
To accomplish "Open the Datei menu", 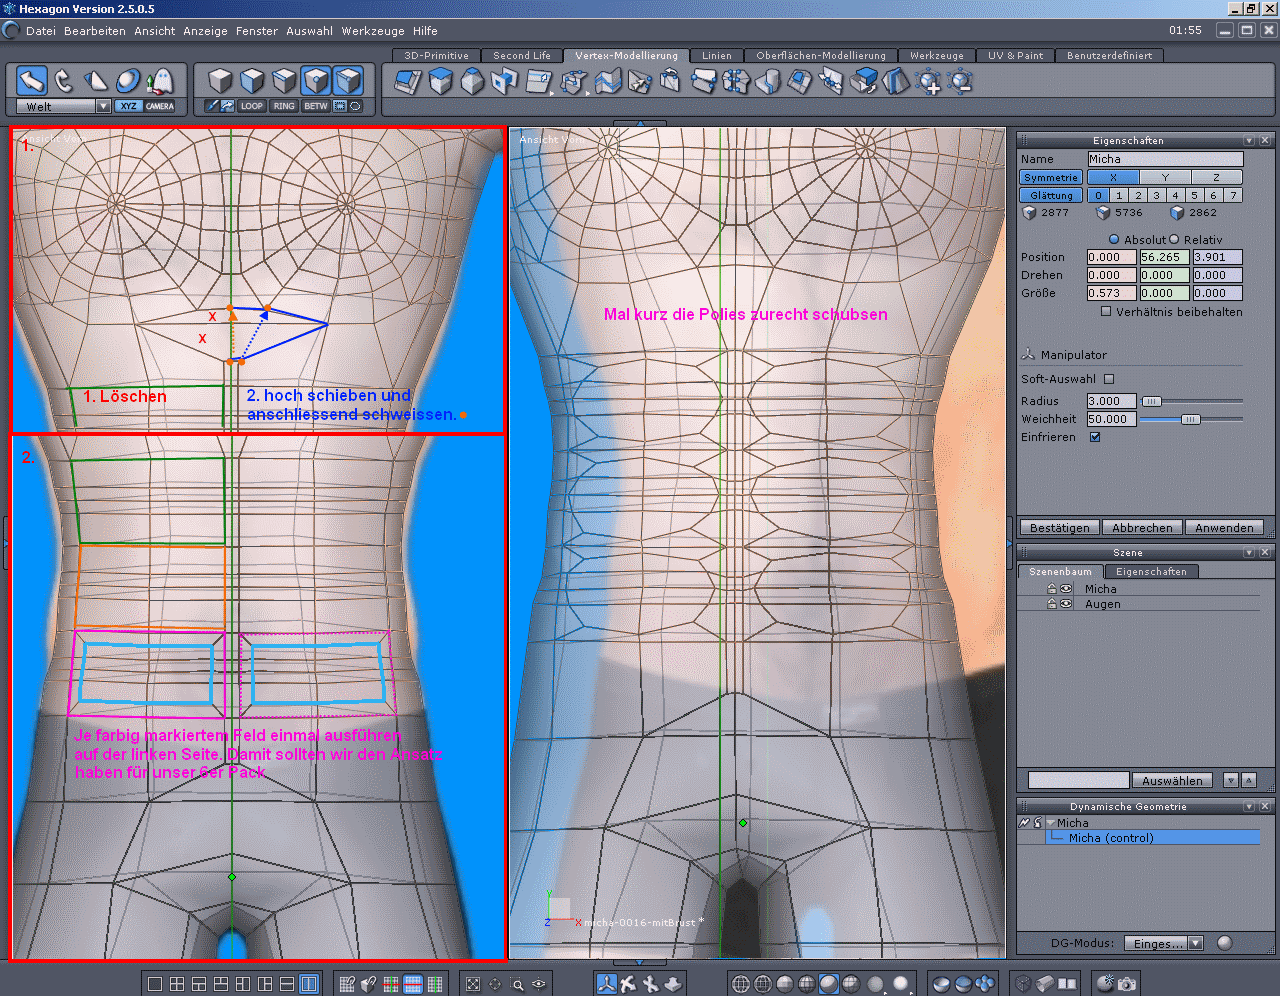I will pyautogui.click(x=41, y=31).
